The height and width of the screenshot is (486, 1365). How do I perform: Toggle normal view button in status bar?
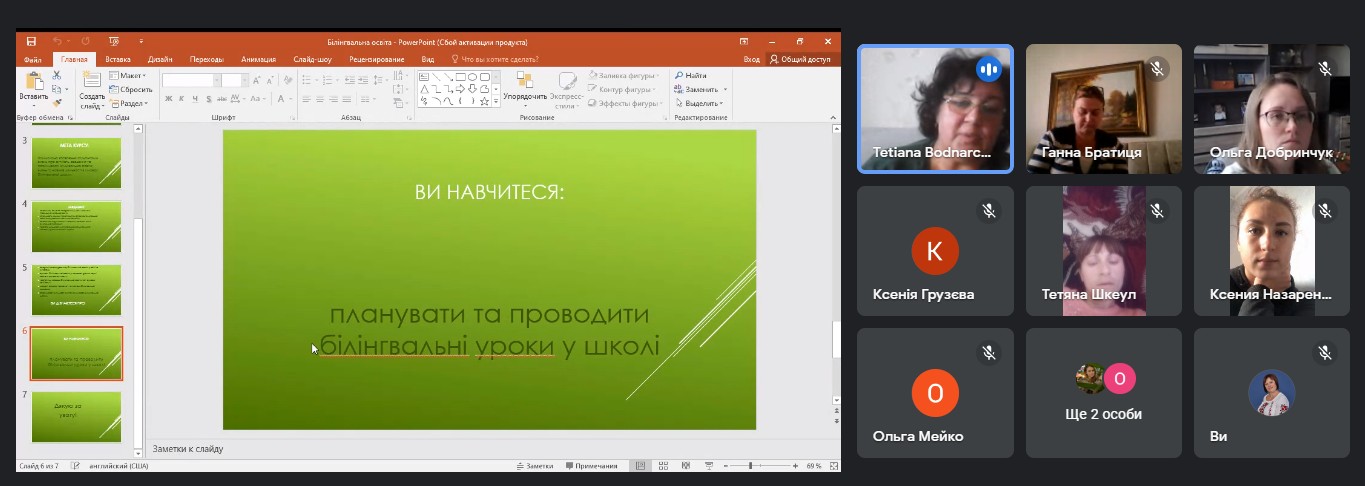point(640,466)
